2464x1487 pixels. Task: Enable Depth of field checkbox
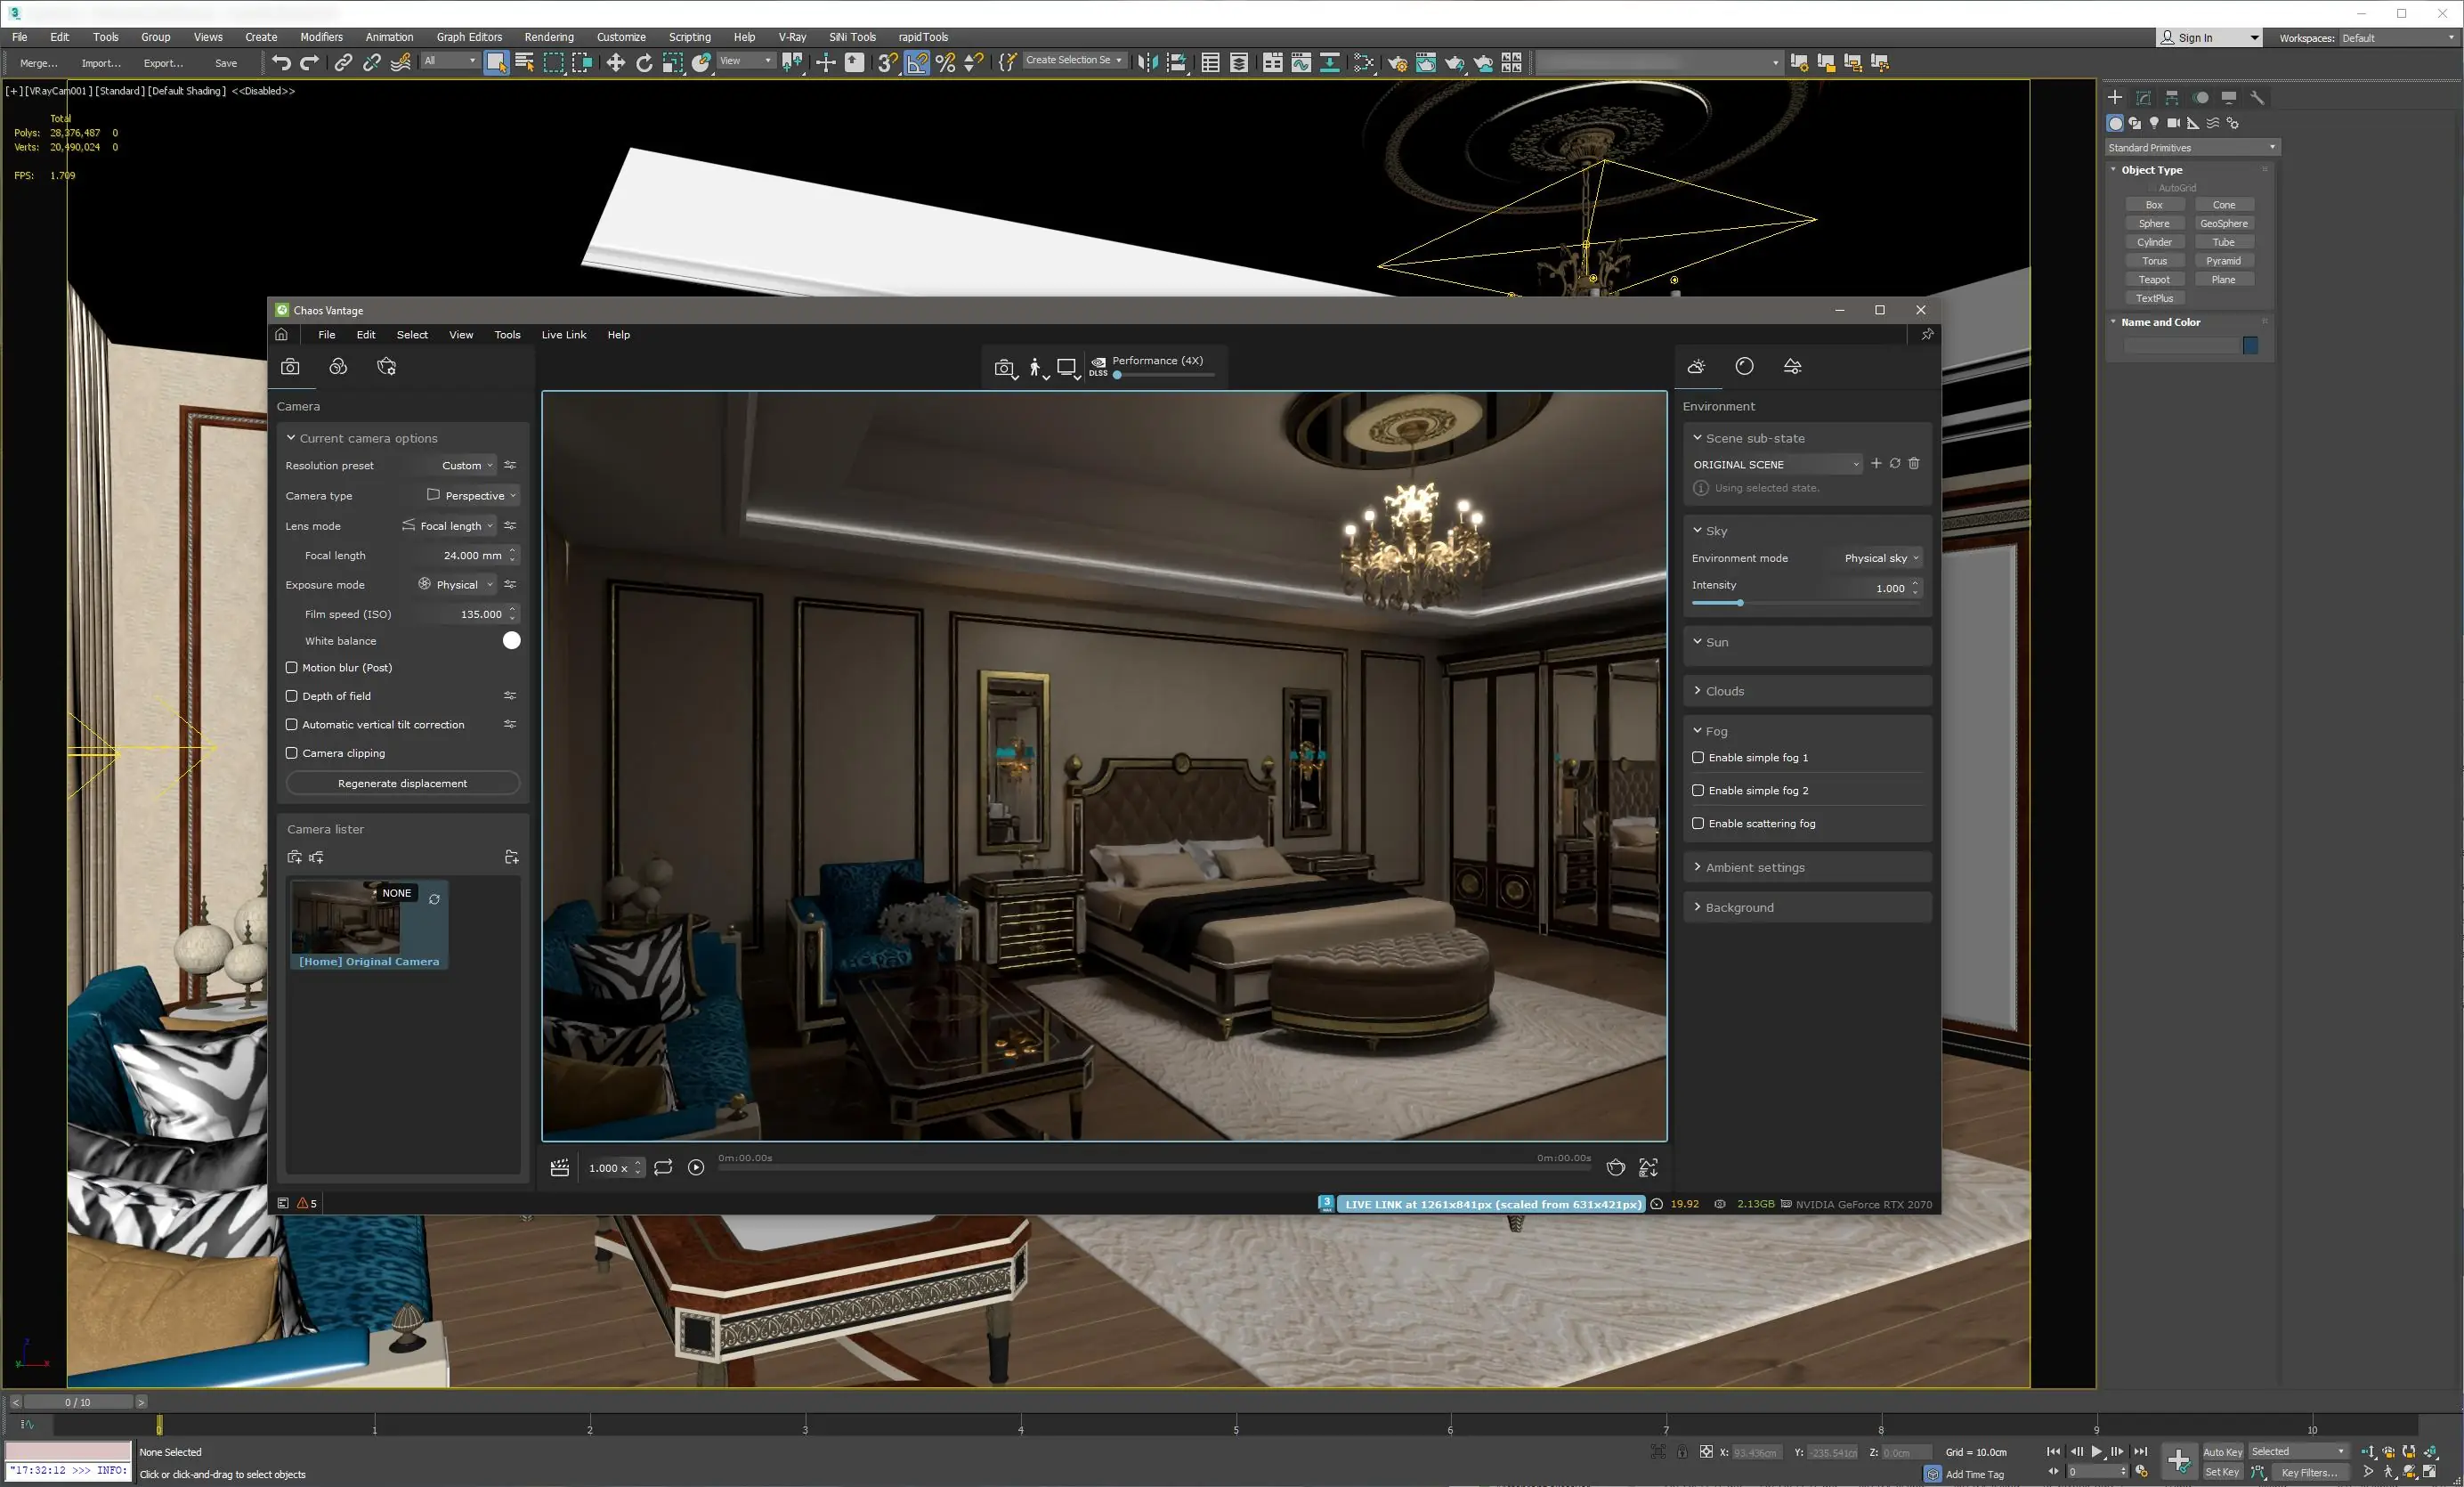pyautogui.click(x=292, y=696)
